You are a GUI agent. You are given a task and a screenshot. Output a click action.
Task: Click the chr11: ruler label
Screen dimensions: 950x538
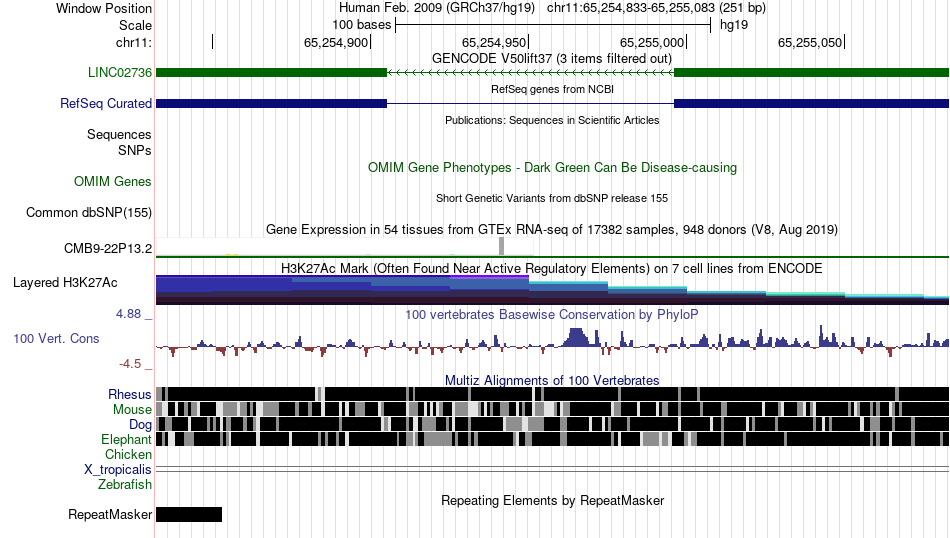point(134,42)
